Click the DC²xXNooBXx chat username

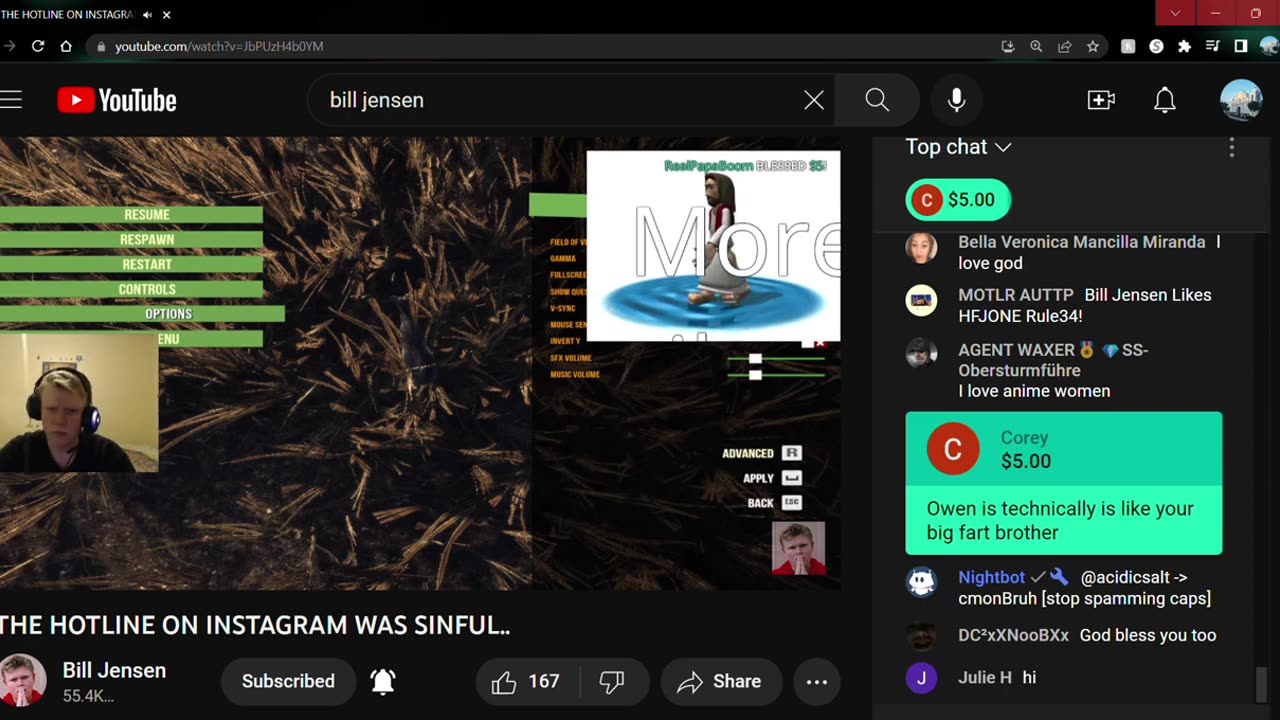(1013, 635)
